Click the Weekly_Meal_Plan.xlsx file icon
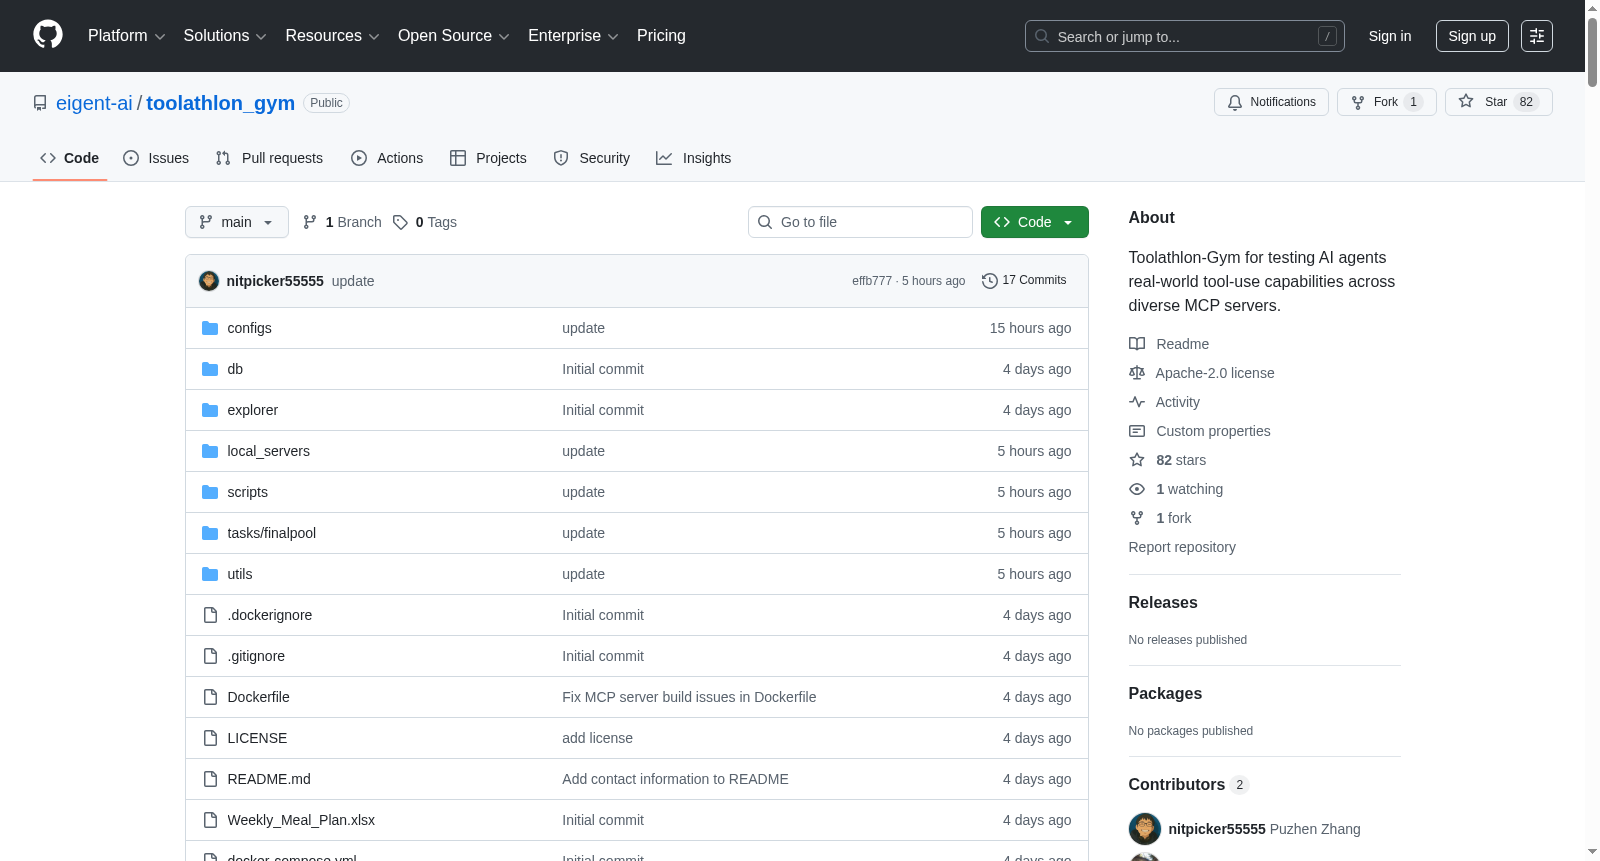This screenshot has height=861, width=1600. (x=210, y=820)
